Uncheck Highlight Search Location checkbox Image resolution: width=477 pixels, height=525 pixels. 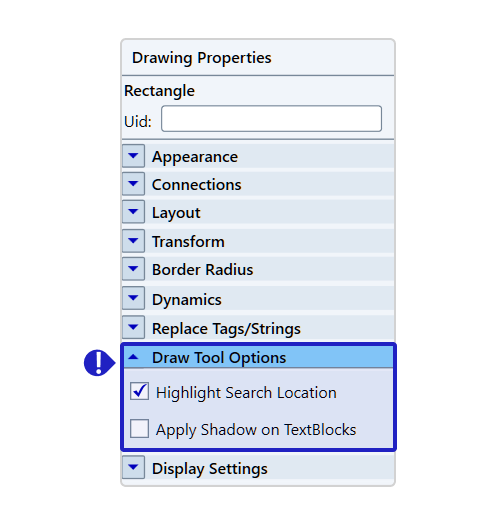[140, 391]
